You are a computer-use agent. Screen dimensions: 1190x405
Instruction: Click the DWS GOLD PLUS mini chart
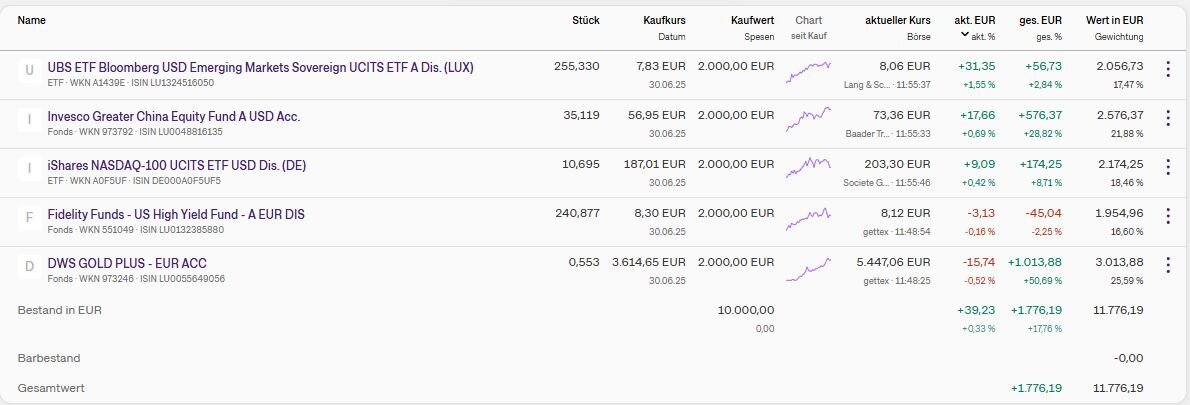808,270
